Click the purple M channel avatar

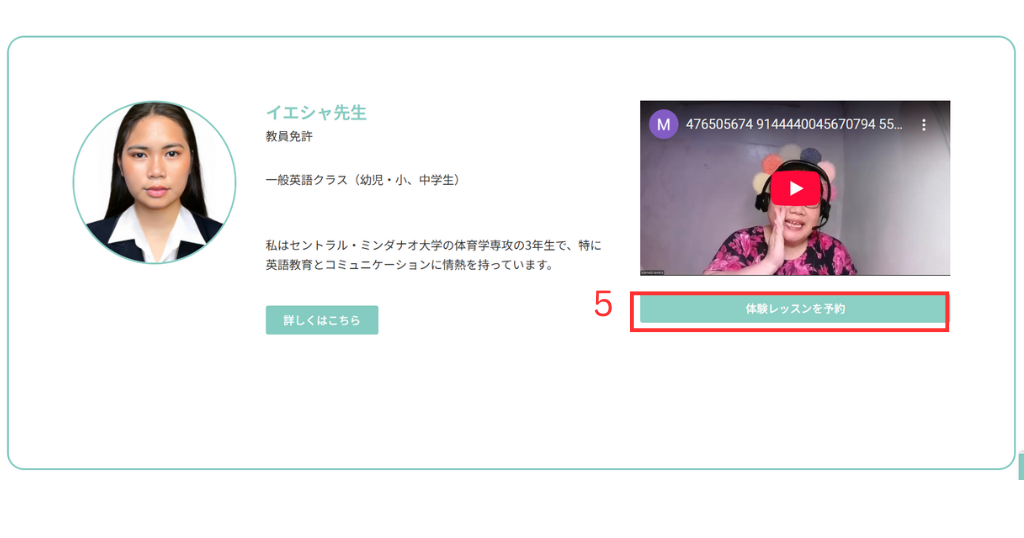click(664, 125)
